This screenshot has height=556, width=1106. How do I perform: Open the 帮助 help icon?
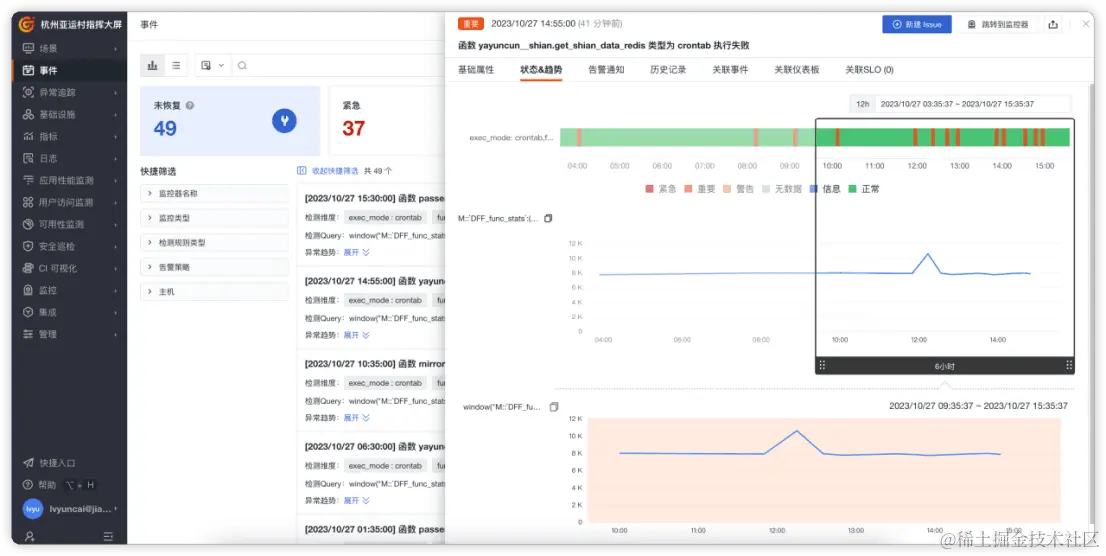(x=28, y=485)
